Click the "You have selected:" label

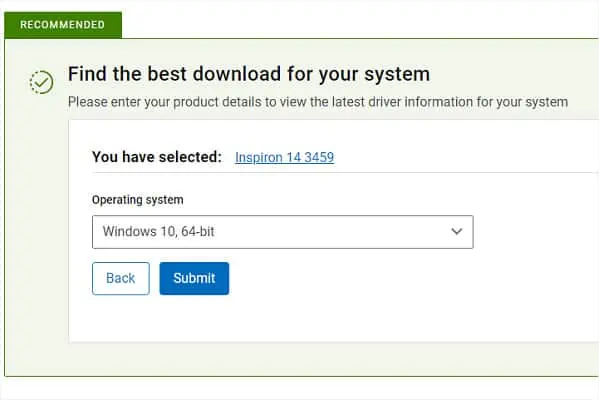click(157, 157)
